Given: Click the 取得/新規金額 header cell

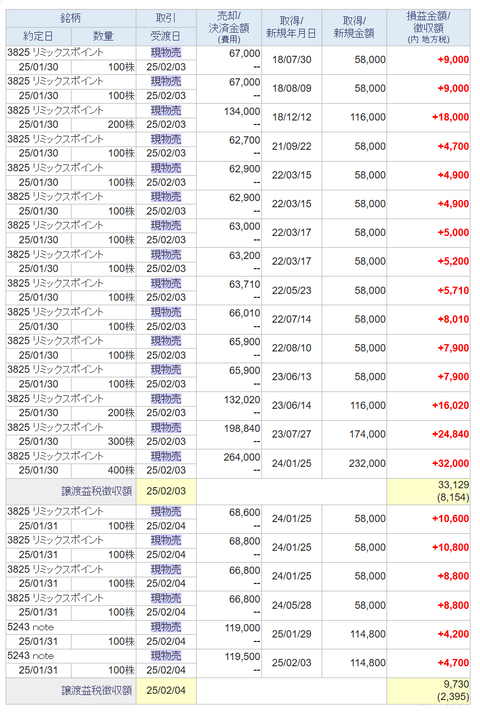Looking at the screenshot, I should [354, 27].
